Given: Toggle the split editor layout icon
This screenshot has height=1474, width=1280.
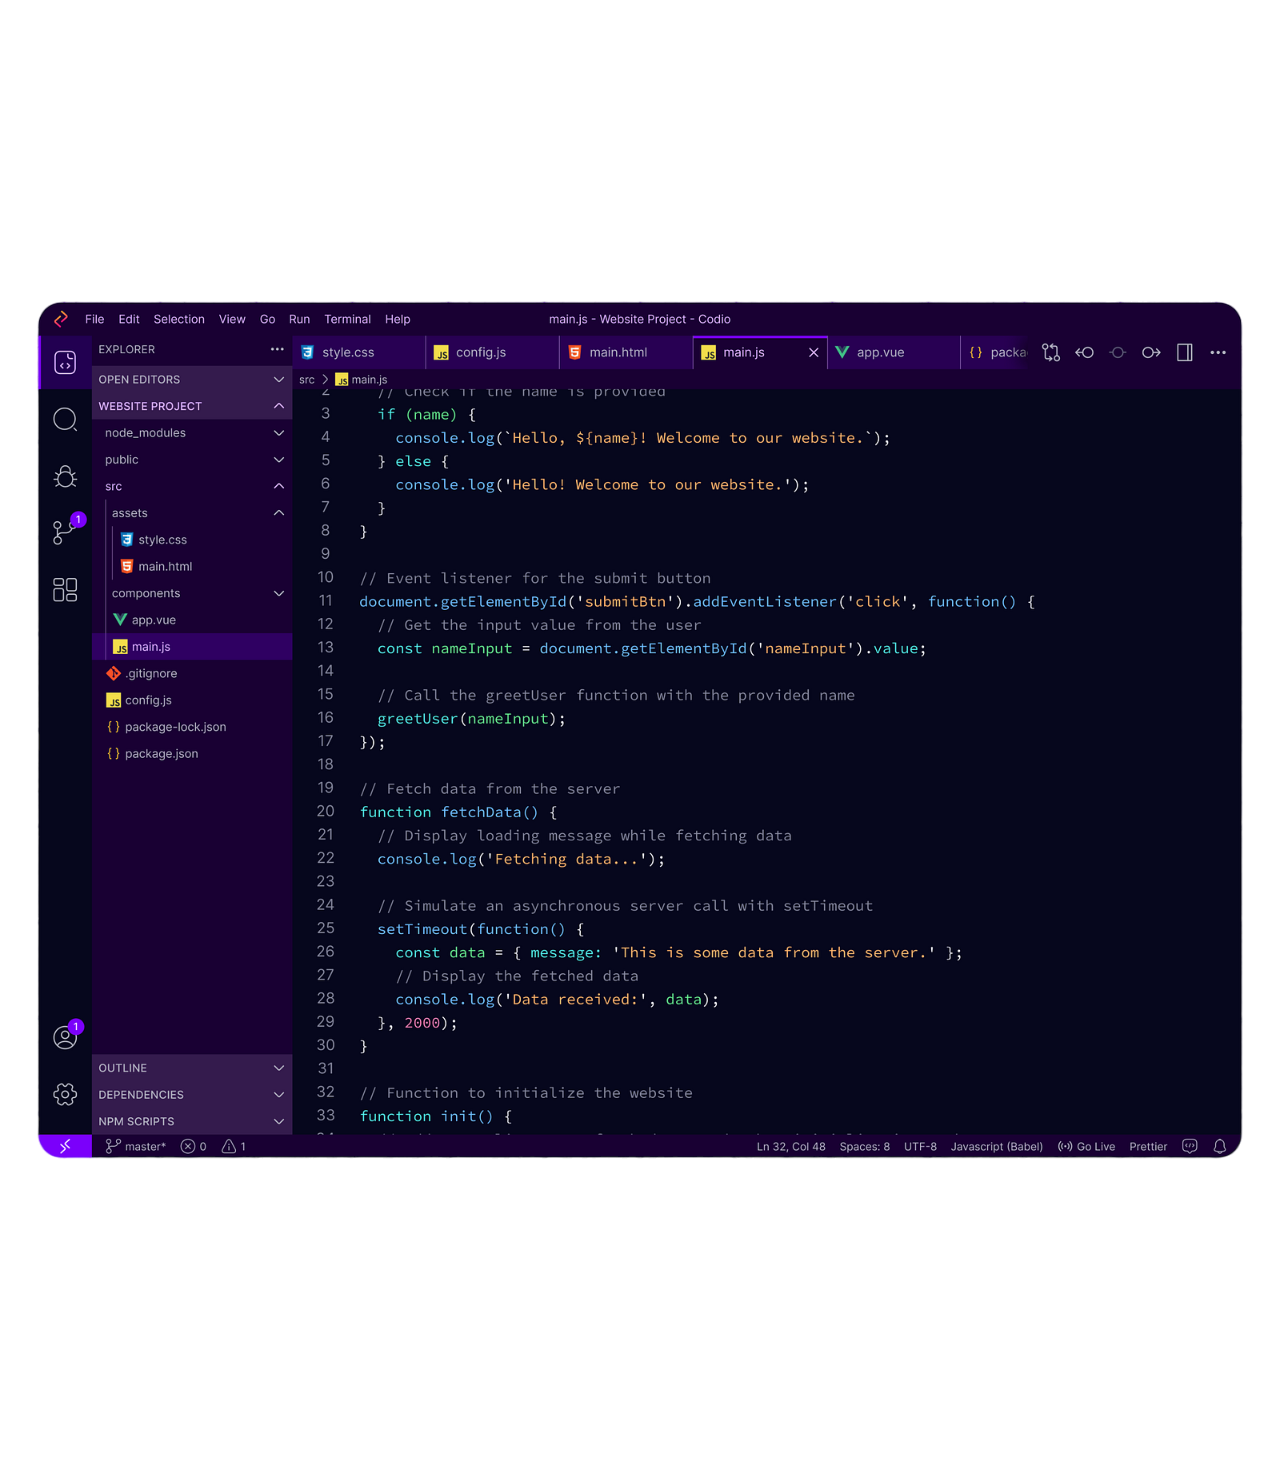Looking at the screenshot, I should click(1185, 352).
